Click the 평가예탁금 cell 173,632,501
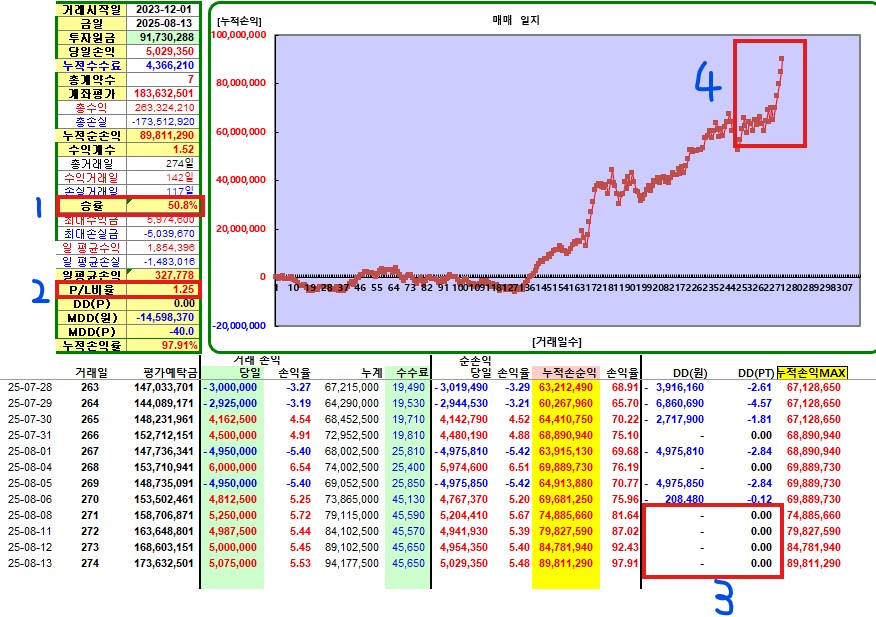The height and width of the screenshot is (617, 876). click(164, 563)
